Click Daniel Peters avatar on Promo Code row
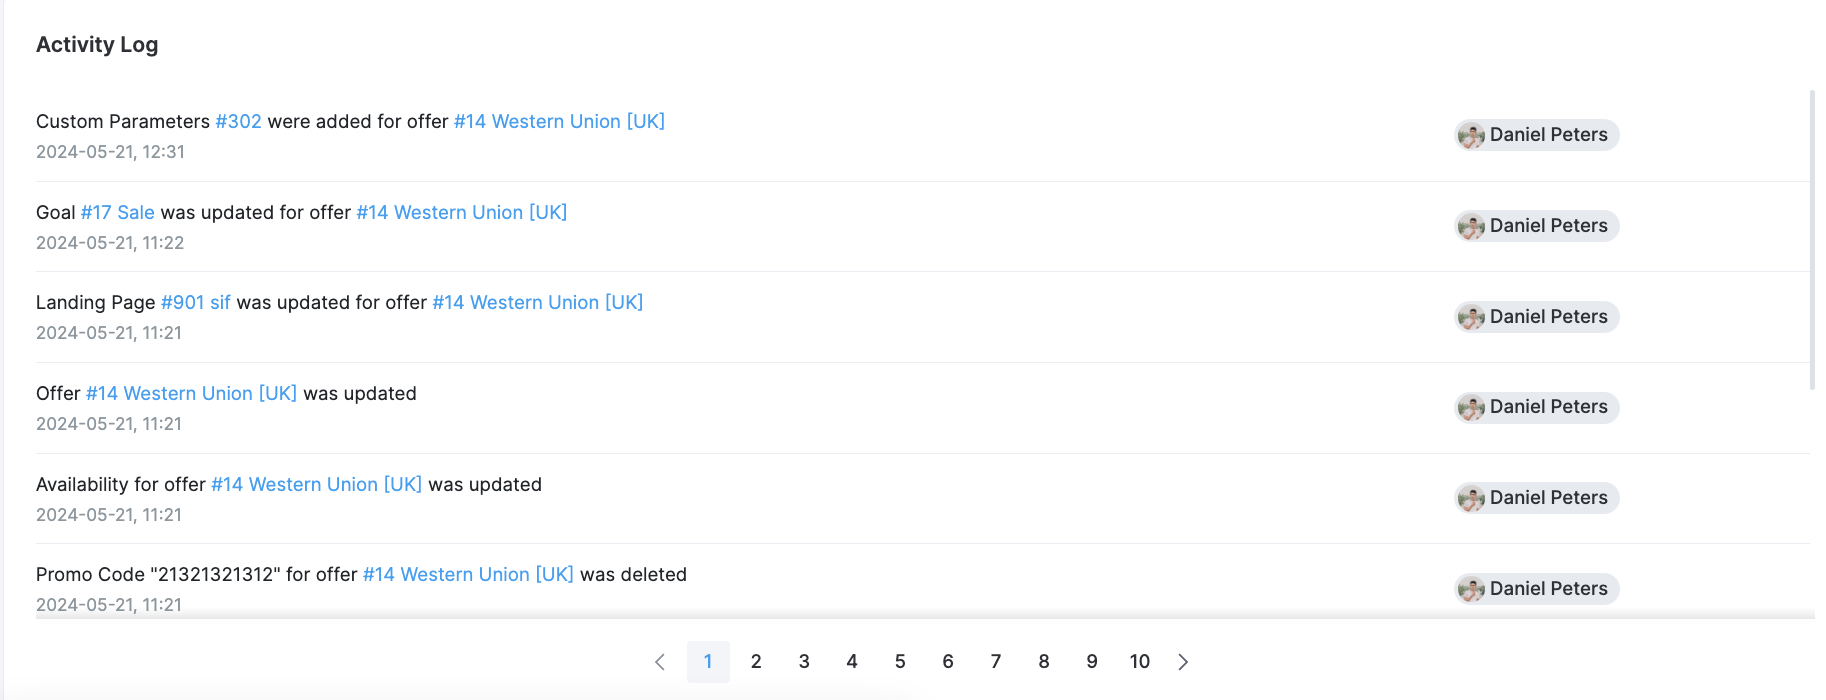The image size is (1826, 700). click(1471, 589)
